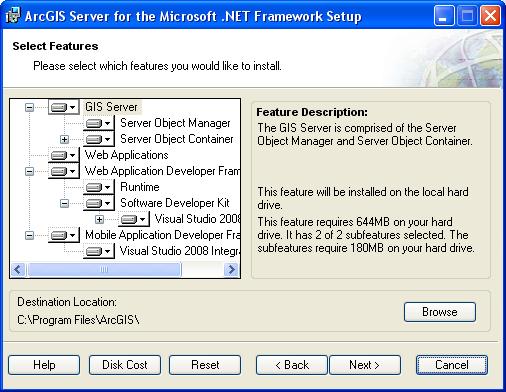Open GIS Server feature install dropdown
This screenshot has height=392, width=506.
point(63,107)
